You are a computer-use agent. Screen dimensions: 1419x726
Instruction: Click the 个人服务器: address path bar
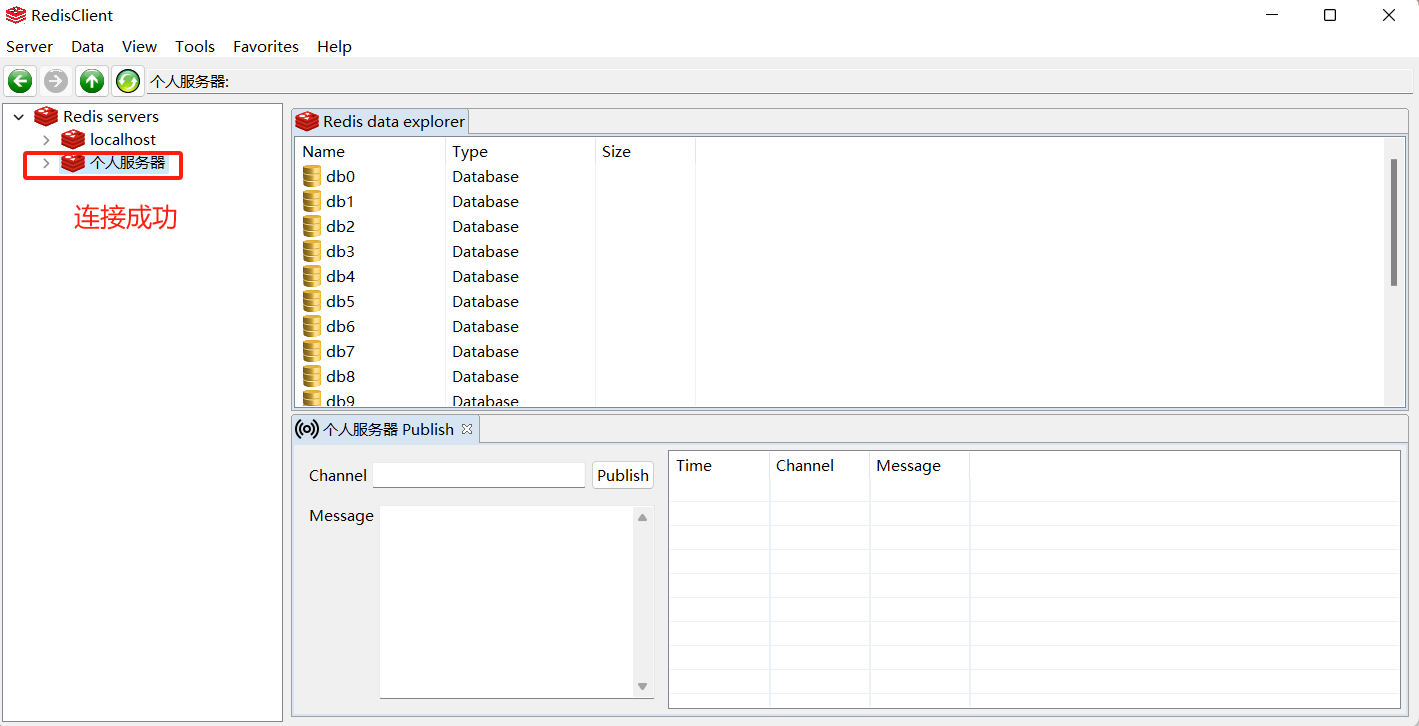point(780,81)
